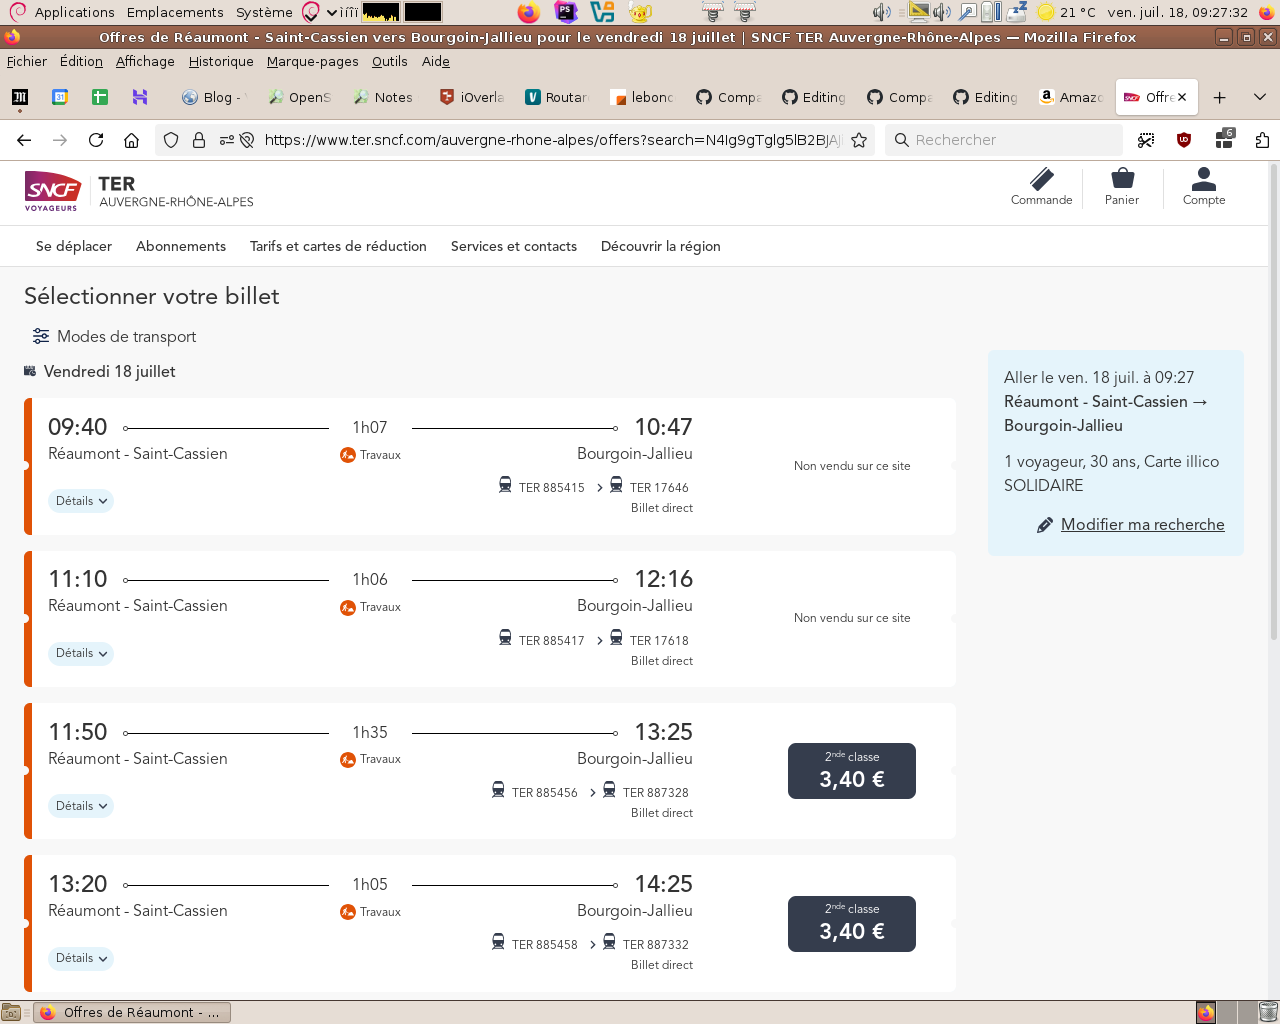Open the Historique menu
This screenshot has width=1280, height=1024.
(221, 61)
